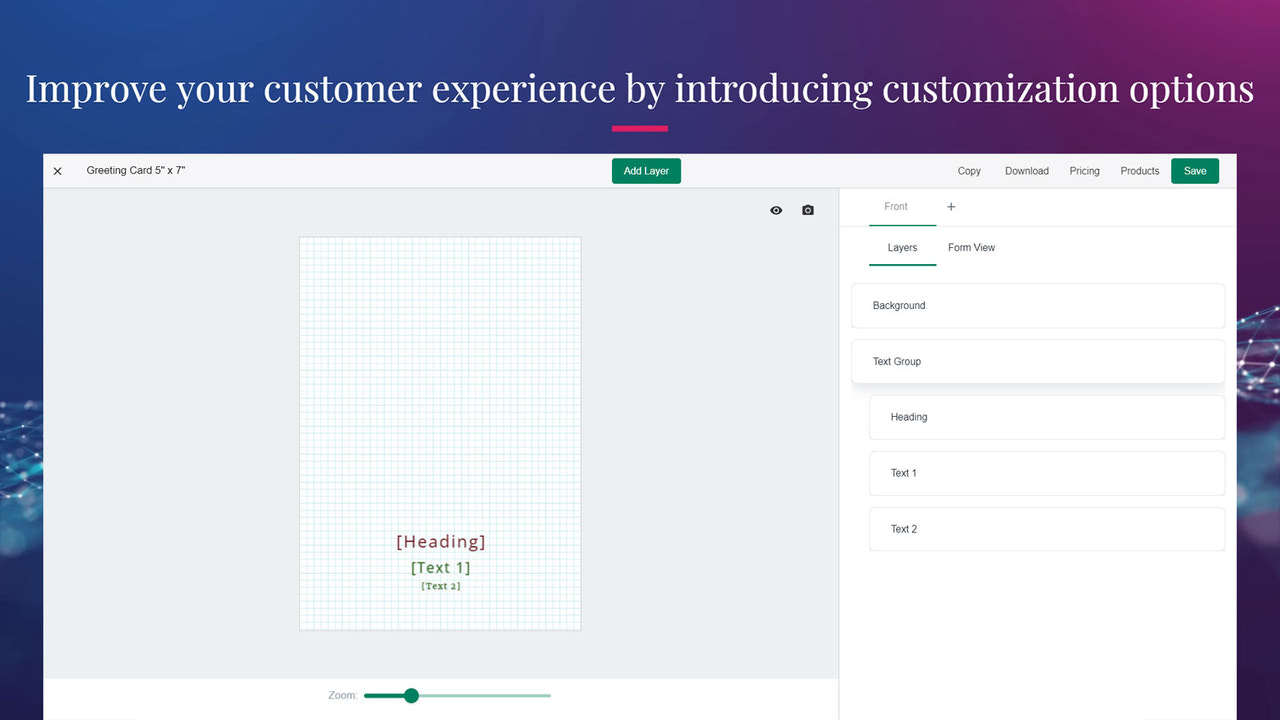Open the Copy option in top toolbar
The width and height of the screenshot is (1280, 720).
pyautogui.click(x=968, y=171)
